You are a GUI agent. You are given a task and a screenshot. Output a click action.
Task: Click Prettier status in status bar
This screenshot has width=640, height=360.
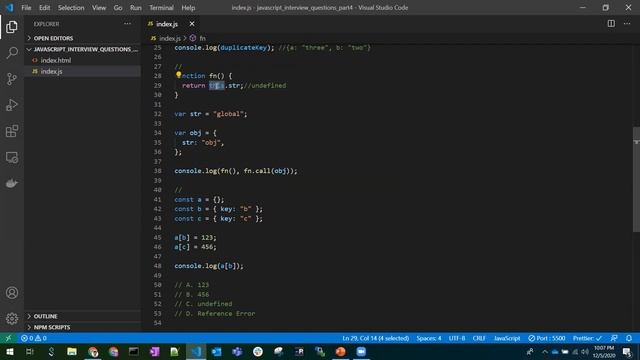point(587,338)
